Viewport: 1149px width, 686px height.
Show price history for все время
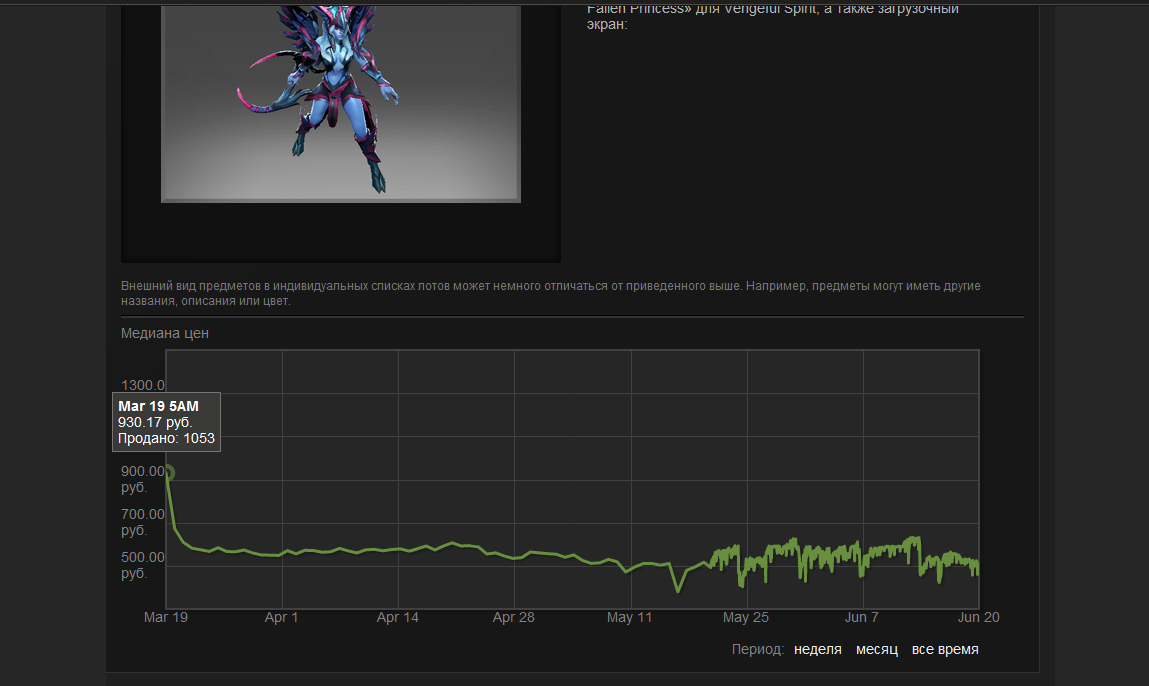(945, 649)
